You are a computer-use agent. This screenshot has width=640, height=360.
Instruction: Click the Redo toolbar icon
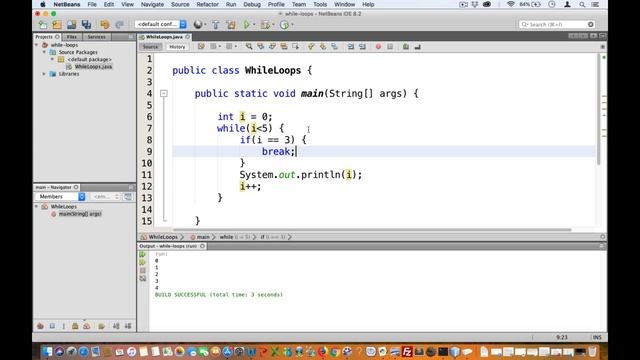point(119,24)
